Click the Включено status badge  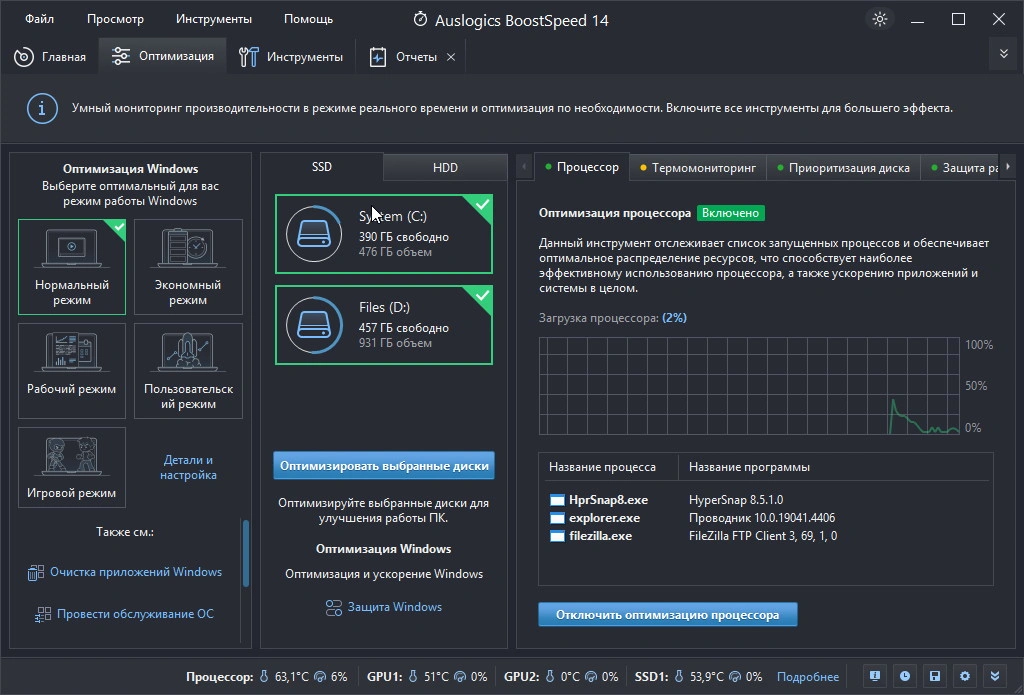click(x=730, y=213)
